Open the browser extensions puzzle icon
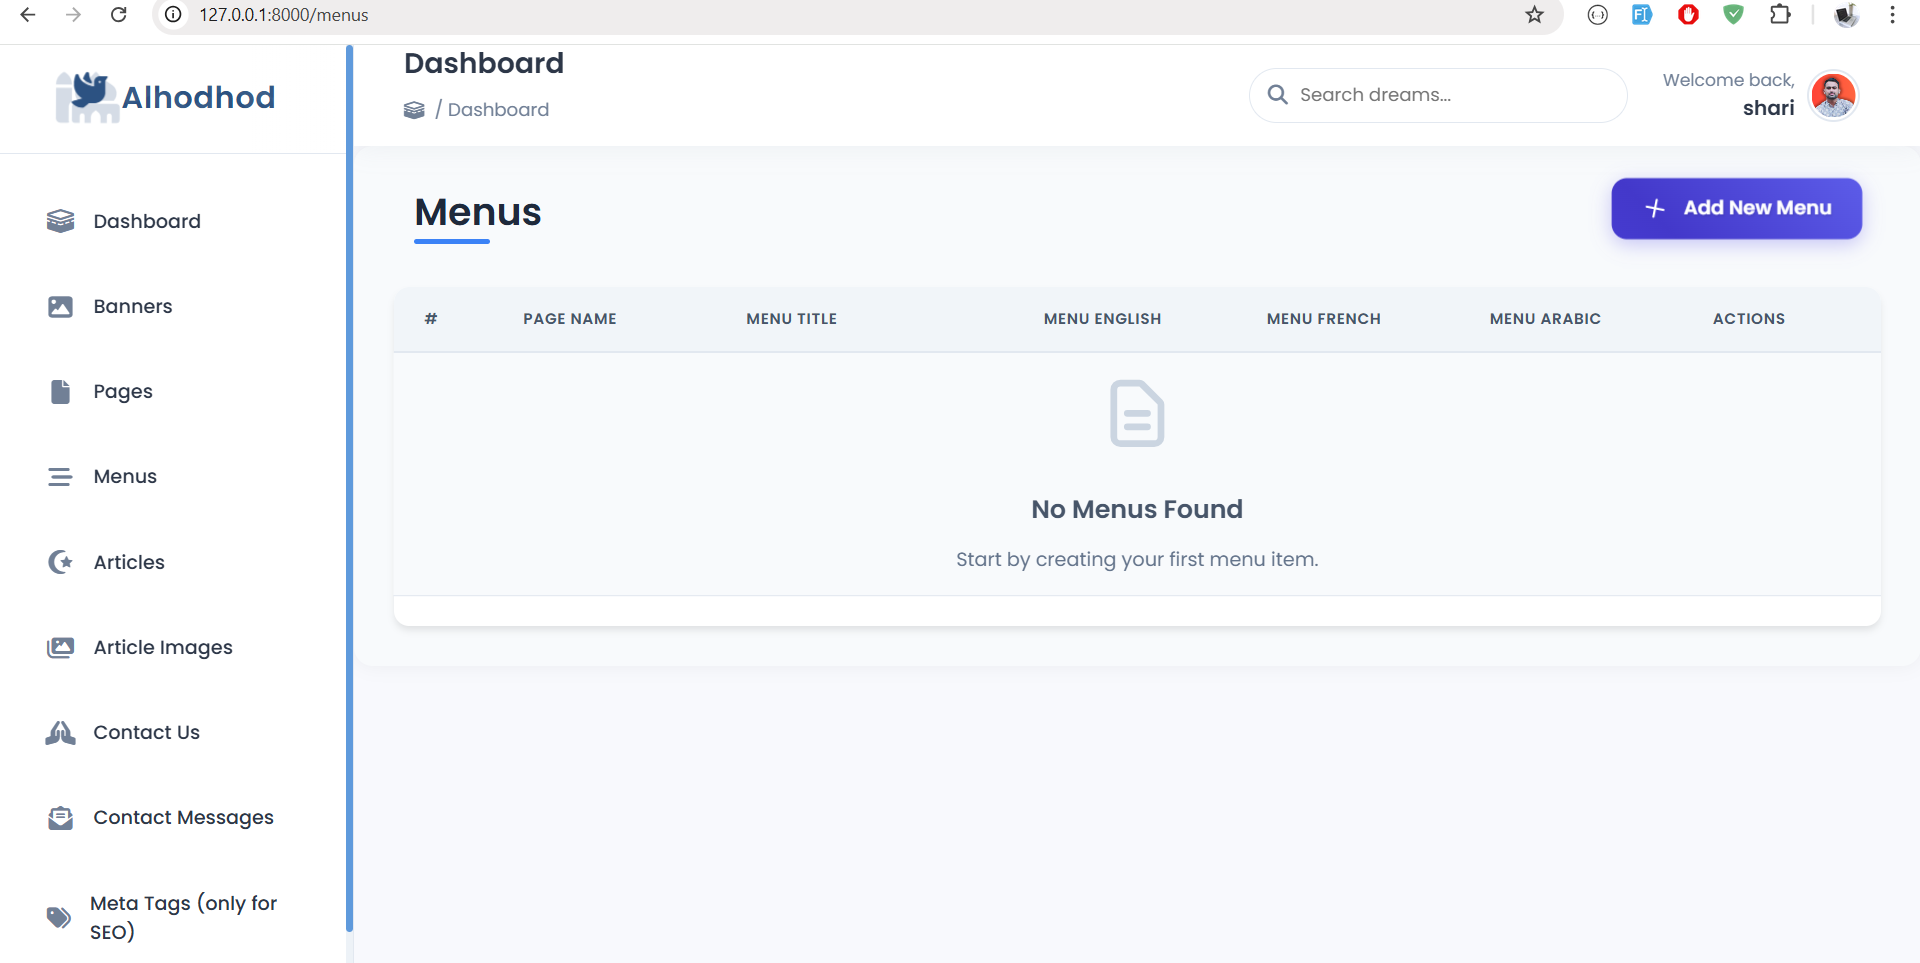The width and height of the screenshot is (1920, 963). coord(1780,15)
